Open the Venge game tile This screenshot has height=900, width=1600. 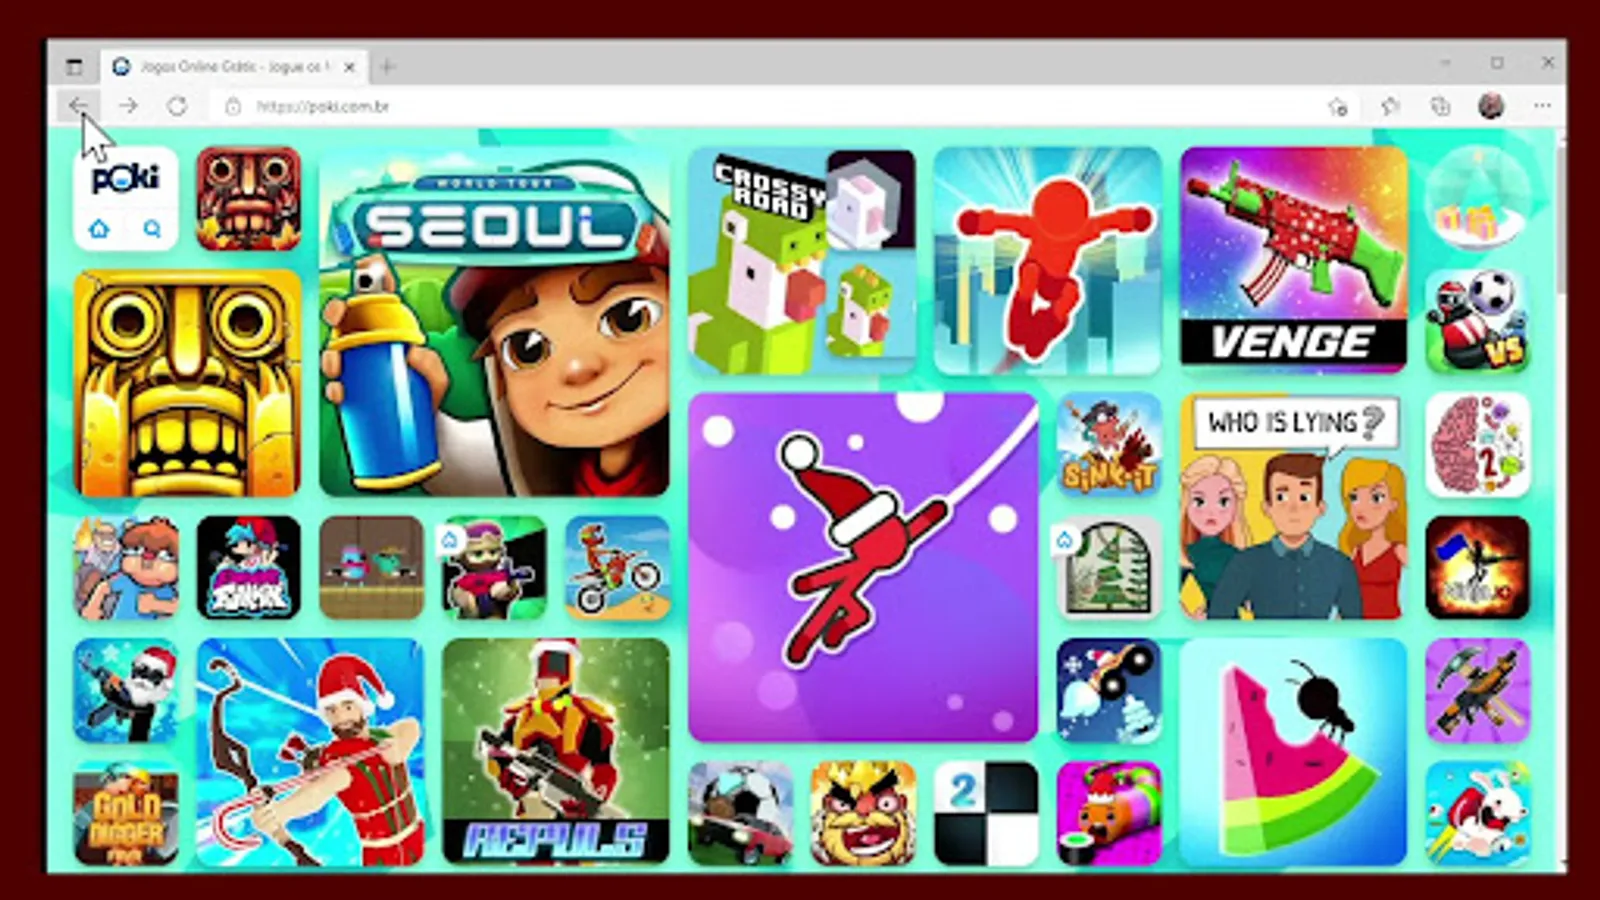[x=1293, y=260]
